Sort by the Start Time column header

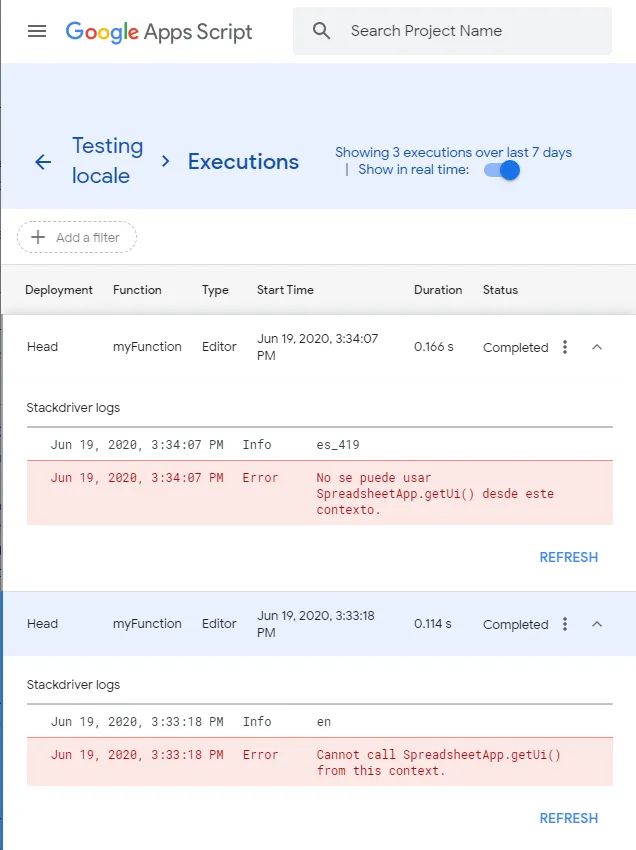pyautogui.click(x=285, y=290)
